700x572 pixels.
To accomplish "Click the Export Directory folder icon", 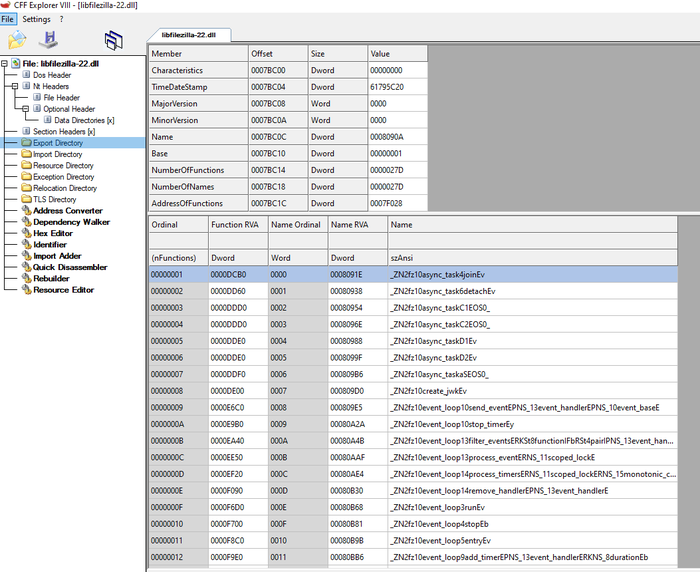I will click(x=26, y=142).
